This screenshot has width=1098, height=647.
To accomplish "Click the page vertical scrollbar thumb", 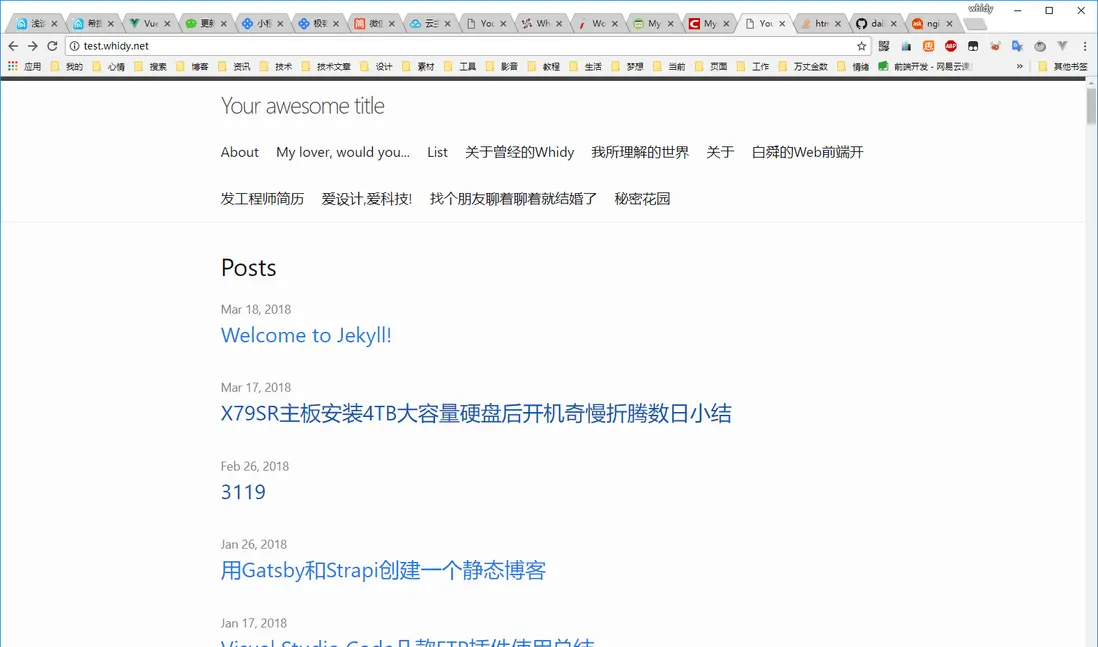I will (1091, 106).
